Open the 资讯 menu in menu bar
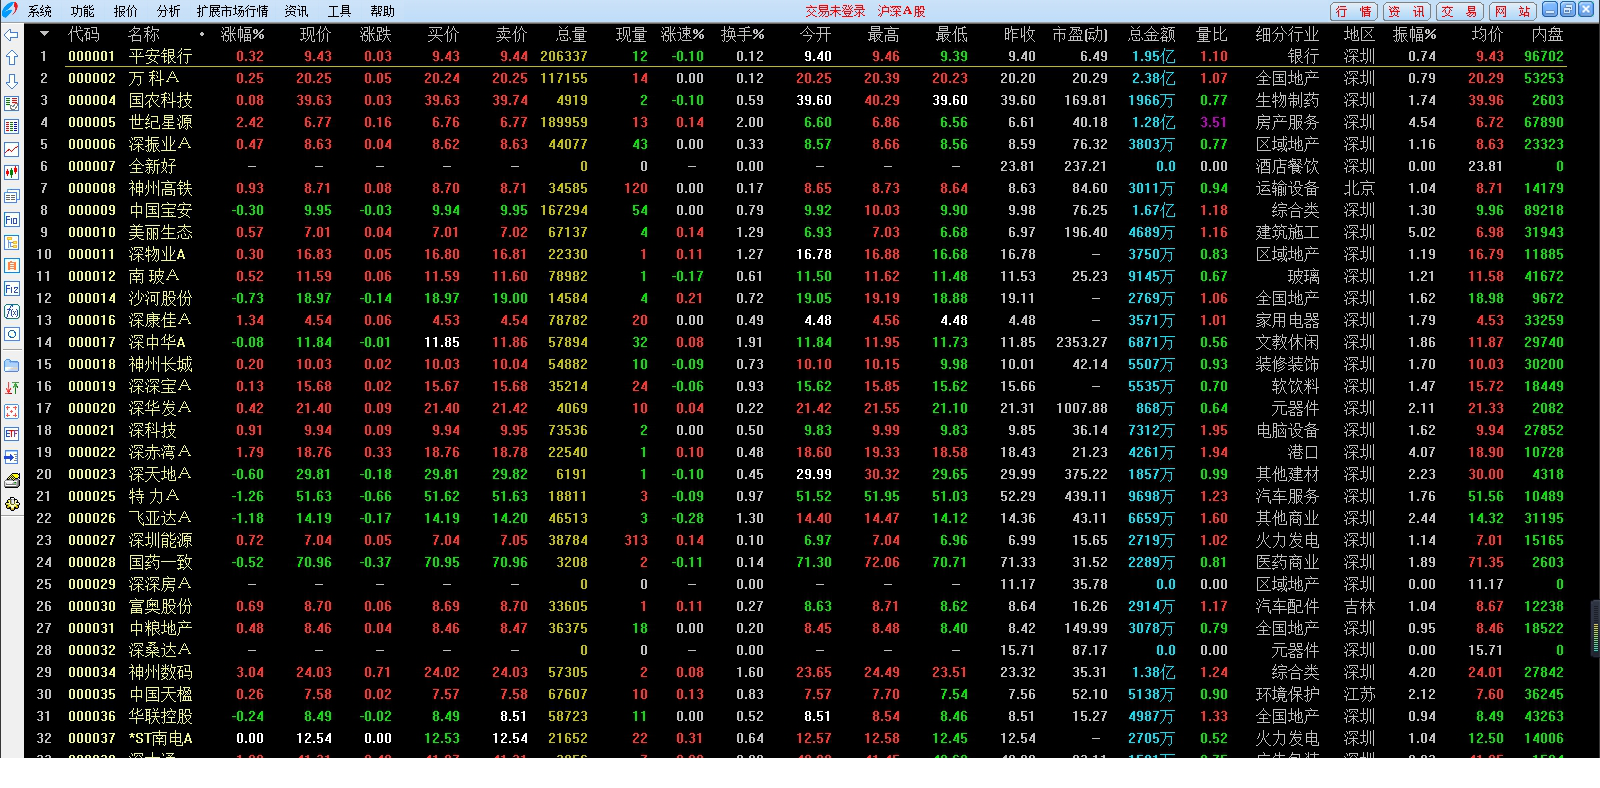The height and width of the screenshot is (788, 1600). click(297, 11)
